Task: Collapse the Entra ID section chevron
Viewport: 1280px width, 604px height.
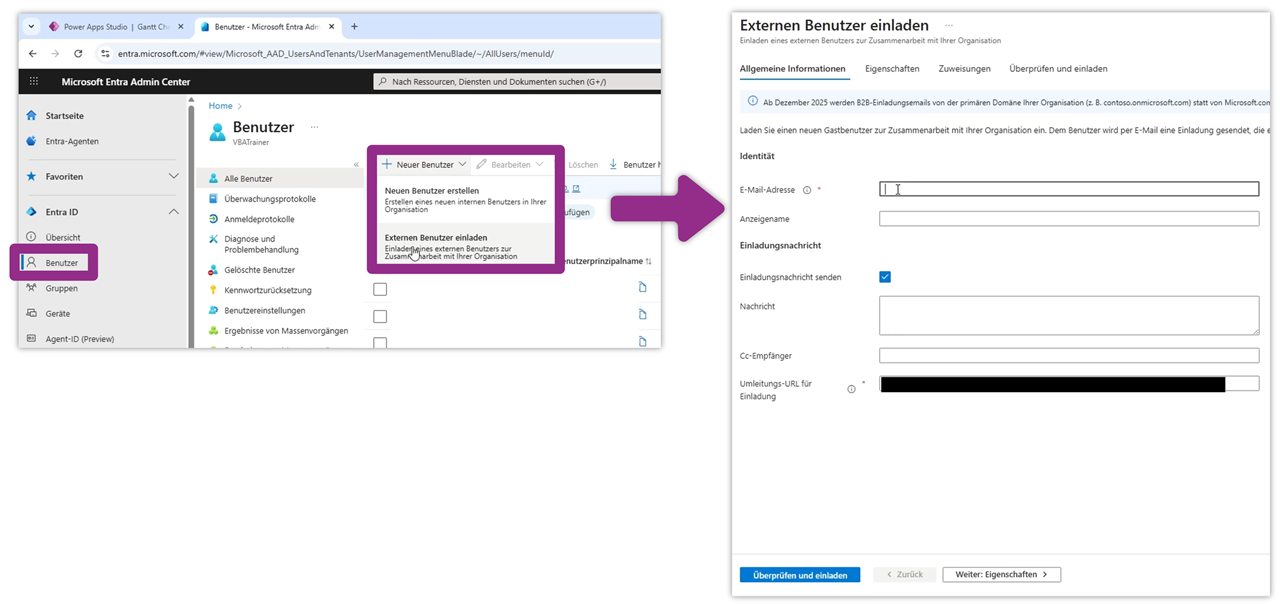Action: click(x=173, y=212)
